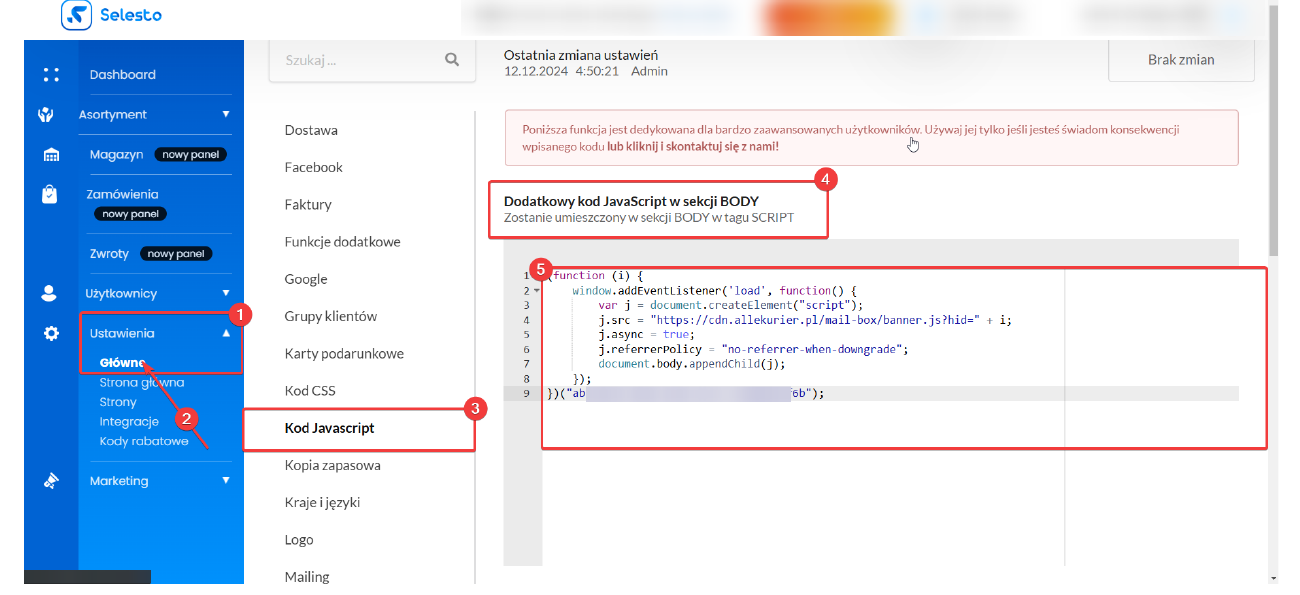Image resolution: width=1300 pixels, height=595 pixels.
Task: Click code line with createElement("script")
Action: (x=731, y=305)
